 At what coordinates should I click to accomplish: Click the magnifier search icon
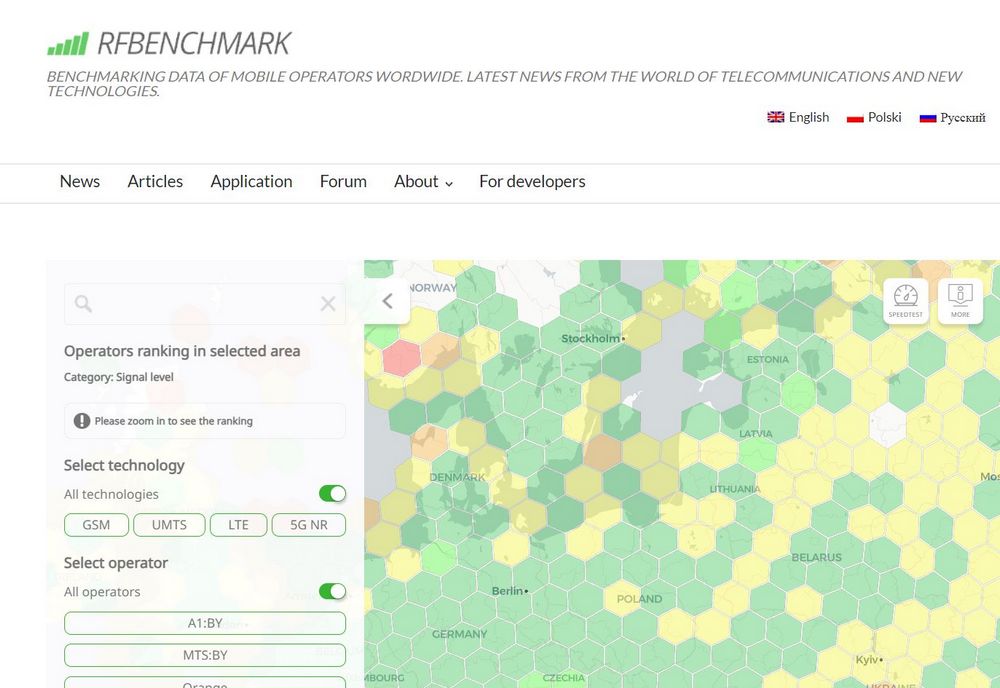(x=83, y=304)
